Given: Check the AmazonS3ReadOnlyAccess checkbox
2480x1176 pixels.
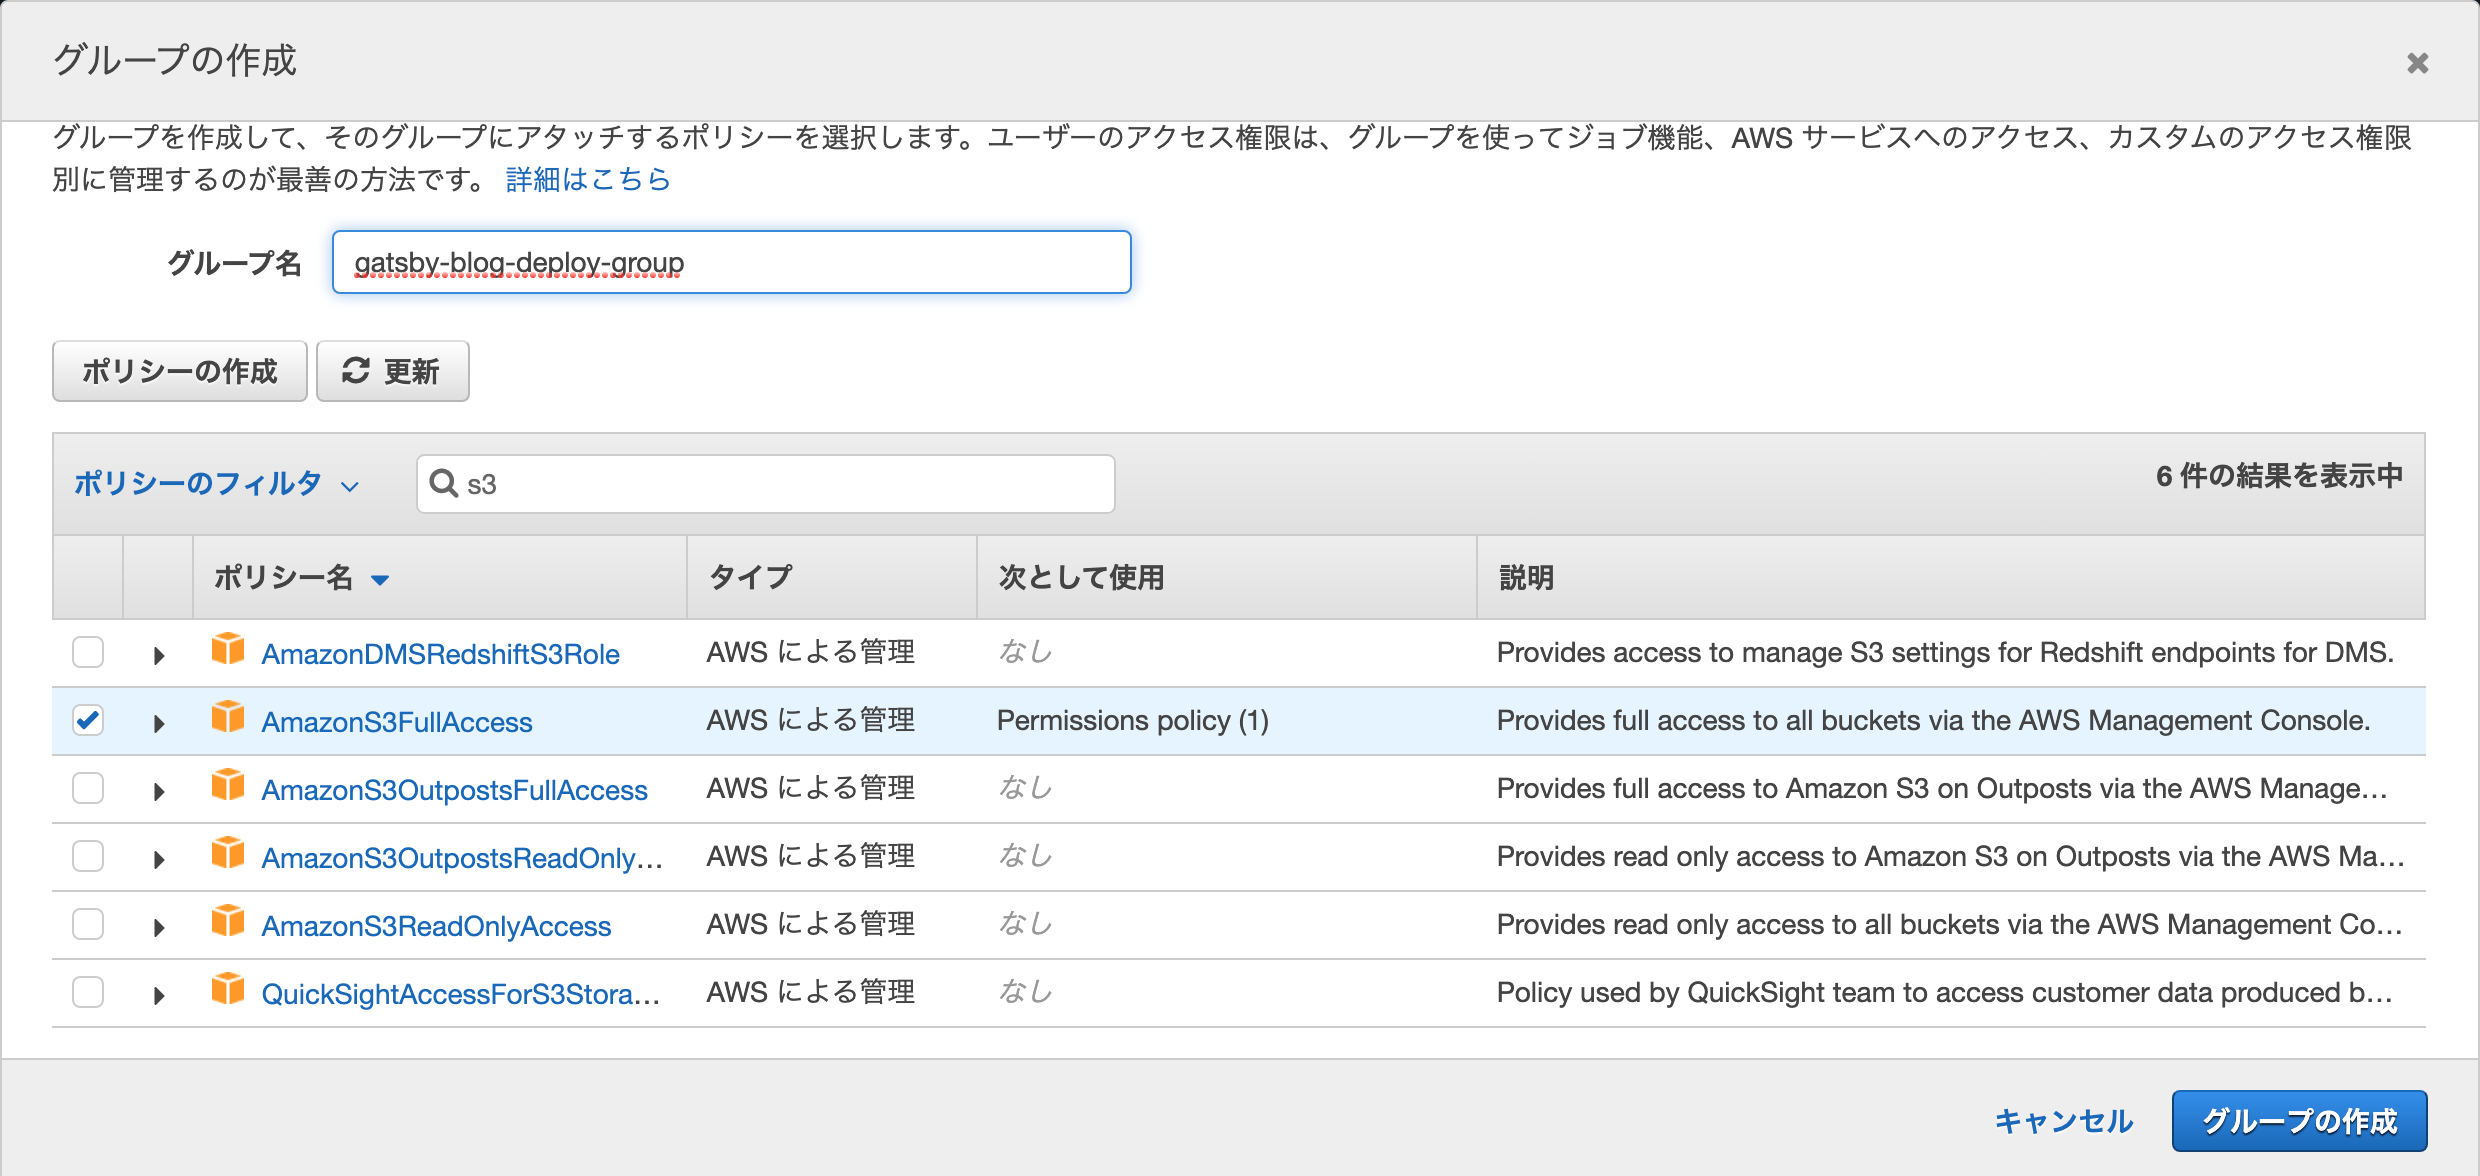Looking at the screenshot, I should 88,924.
